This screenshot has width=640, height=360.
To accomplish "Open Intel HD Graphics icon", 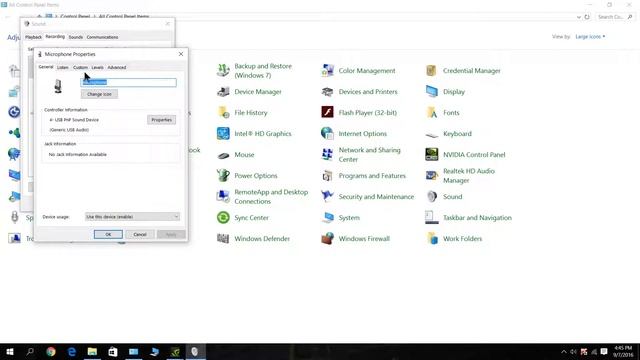I will click(223, 133).
